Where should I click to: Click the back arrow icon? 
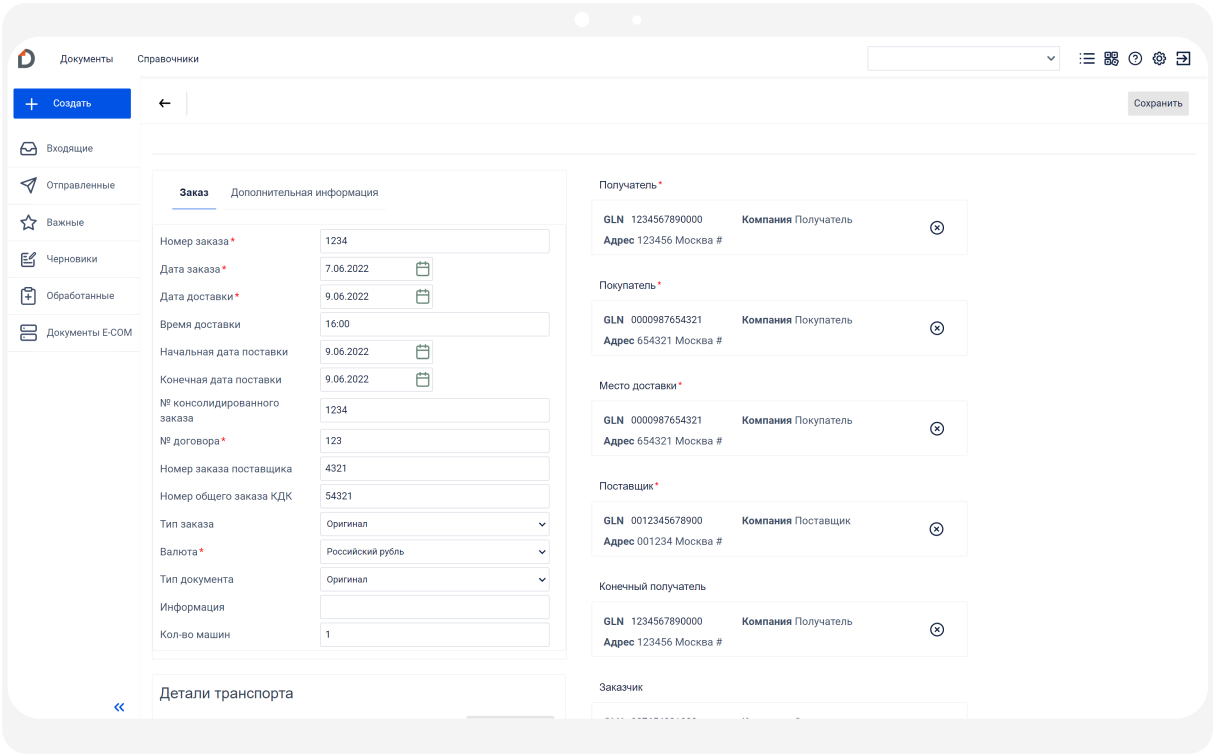(165, 103)
